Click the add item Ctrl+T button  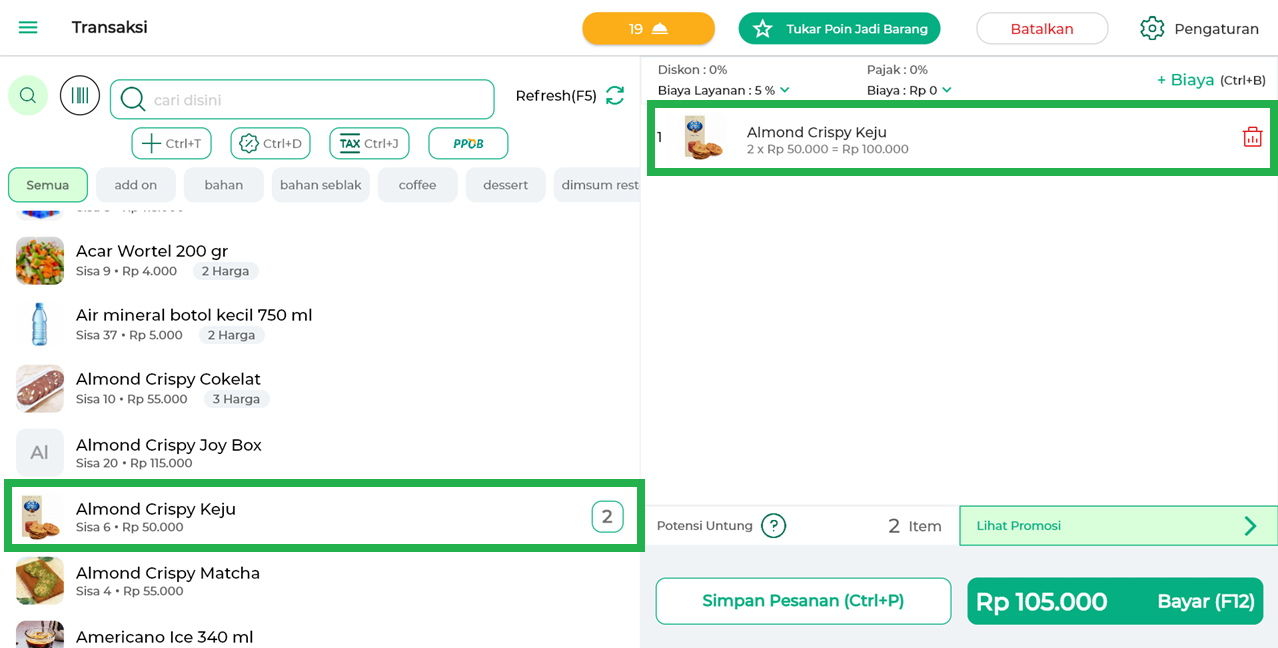tap(171, 143)
